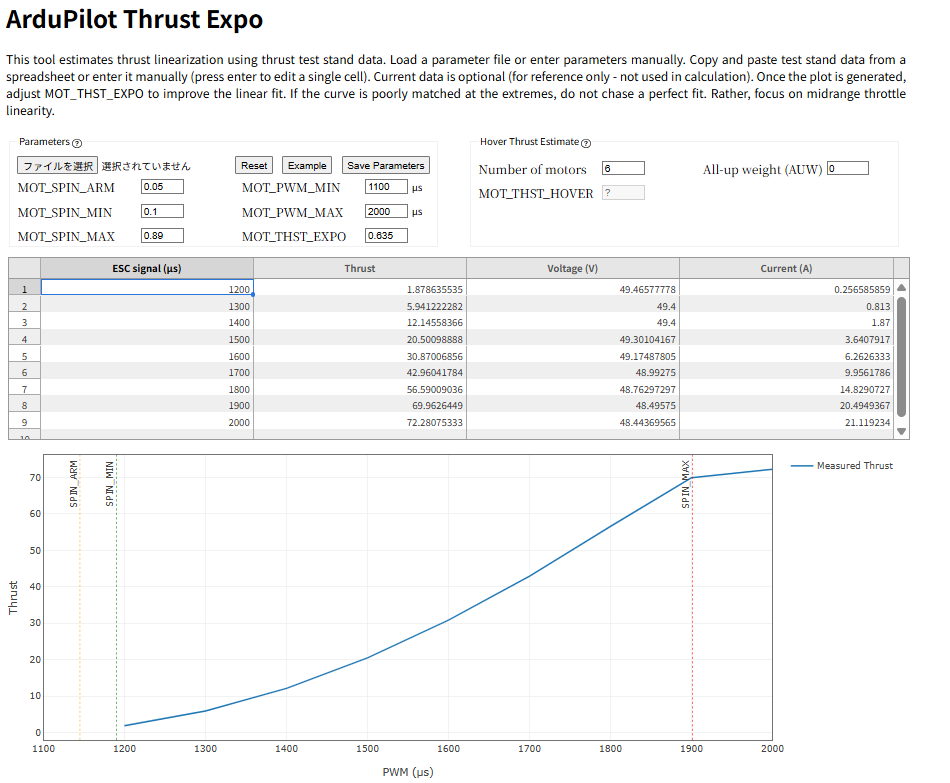The image size is (950, 783).
Task: Select ESC signal cell 1200
Action: pyautogui.click(x=147, y=288)
